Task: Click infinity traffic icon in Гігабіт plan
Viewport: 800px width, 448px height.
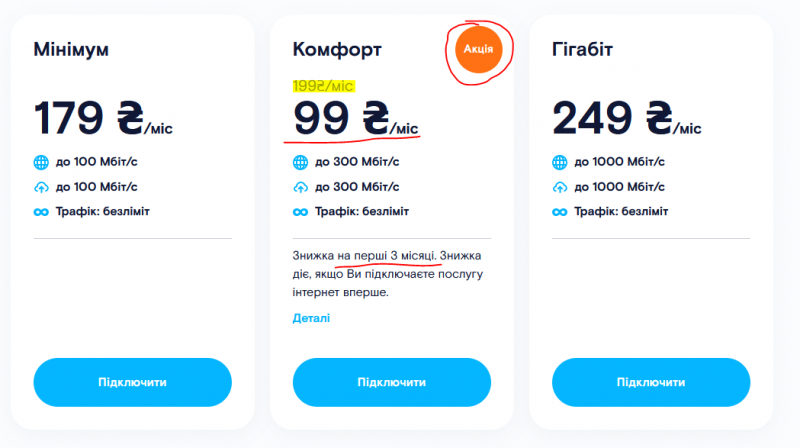Action: coord(560,211)
